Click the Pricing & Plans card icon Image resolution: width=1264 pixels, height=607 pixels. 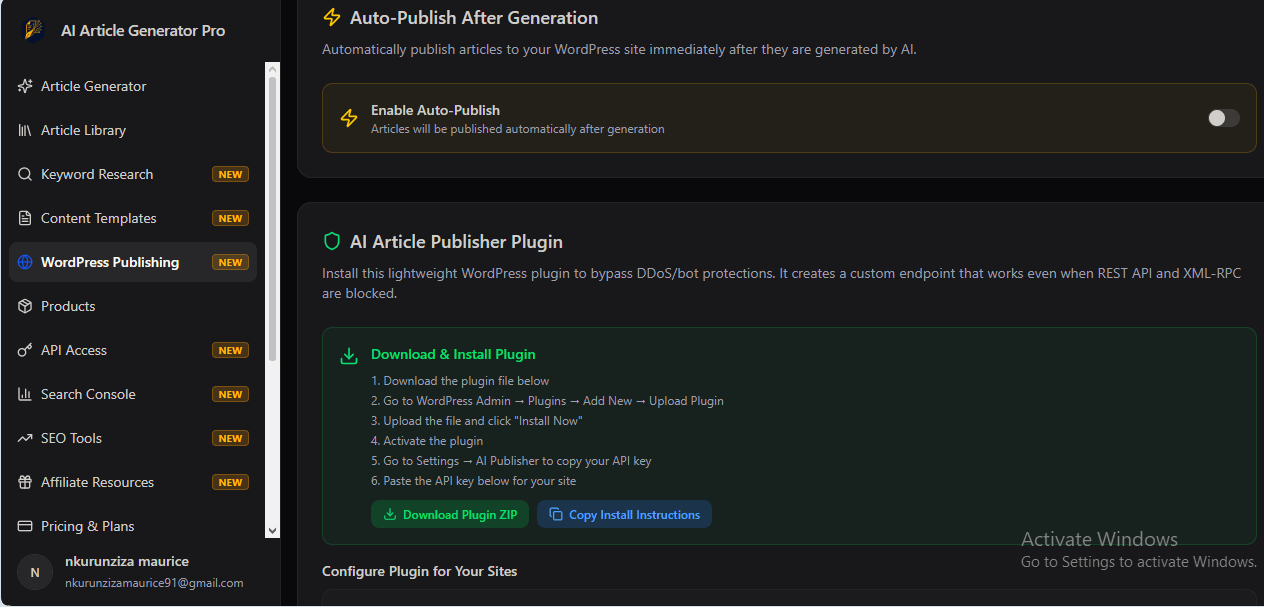coord(25,526)
